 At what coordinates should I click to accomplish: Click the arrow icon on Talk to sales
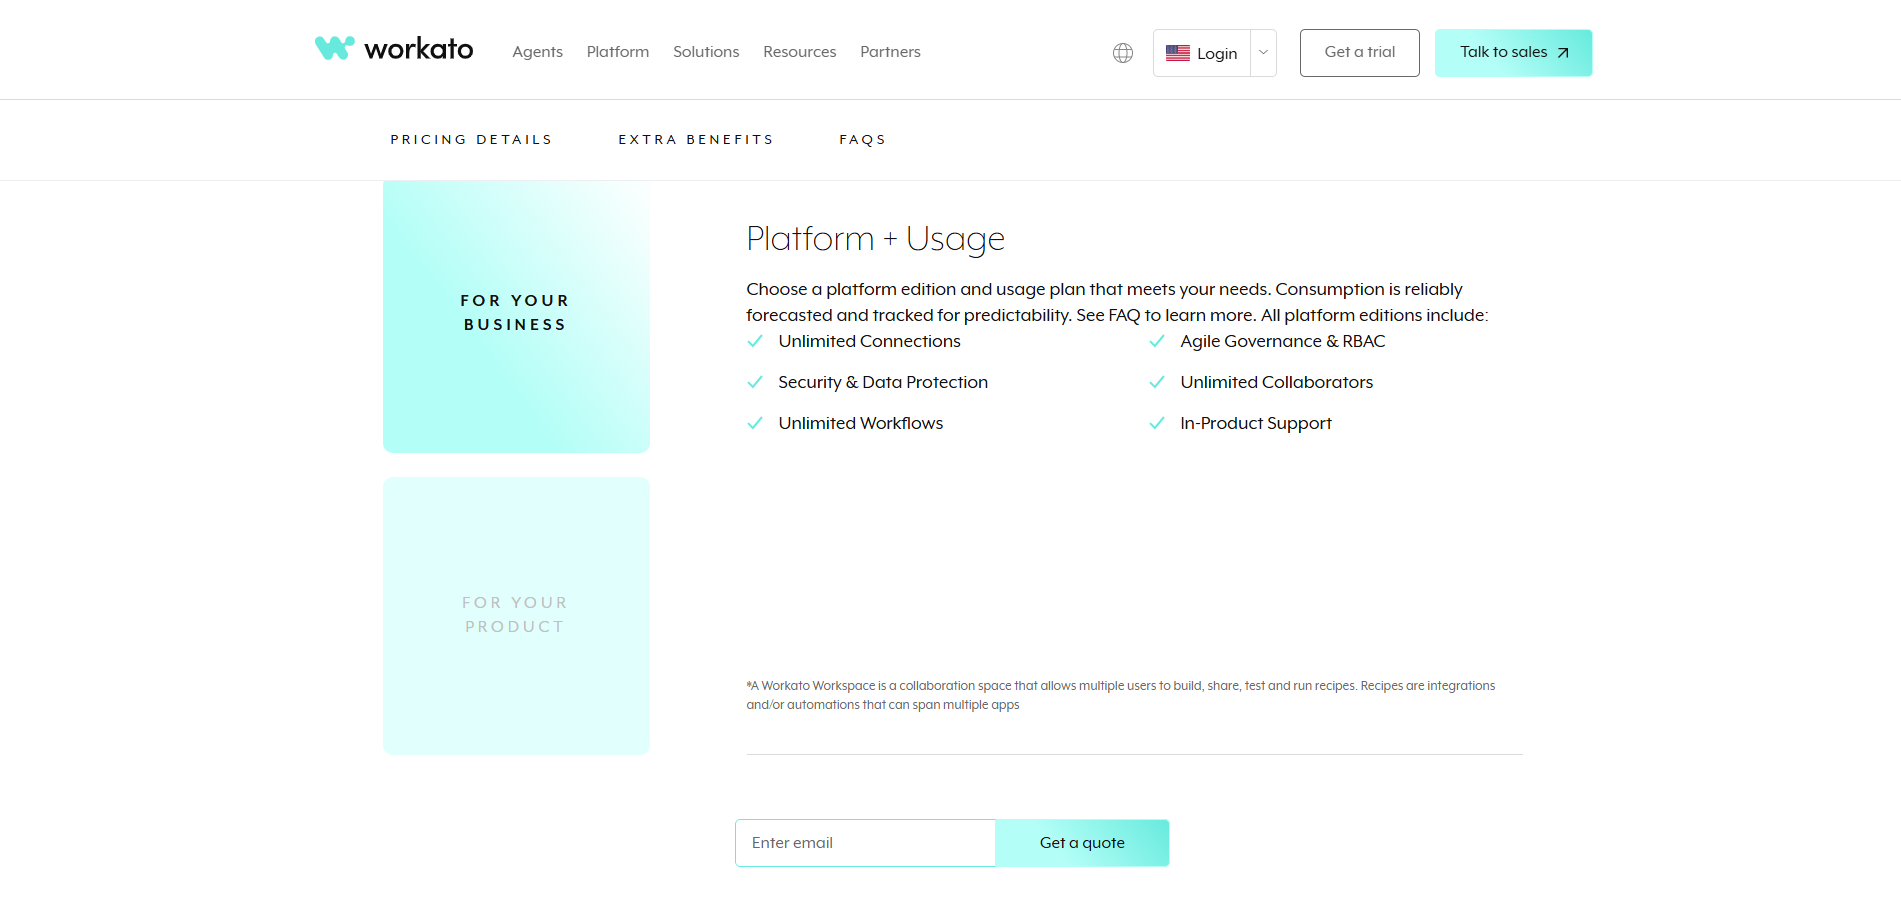click(x=1563, y=53)
